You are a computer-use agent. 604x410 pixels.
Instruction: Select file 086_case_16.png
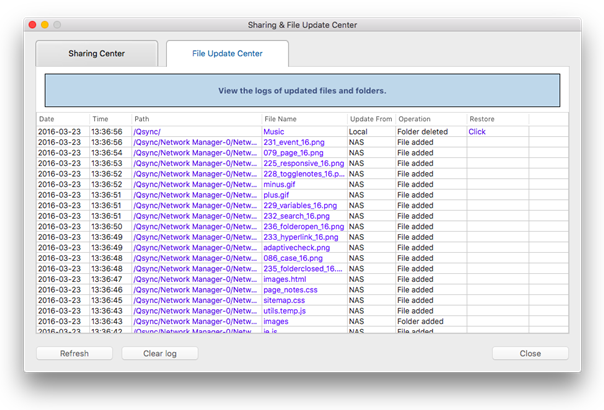(293, 258)
